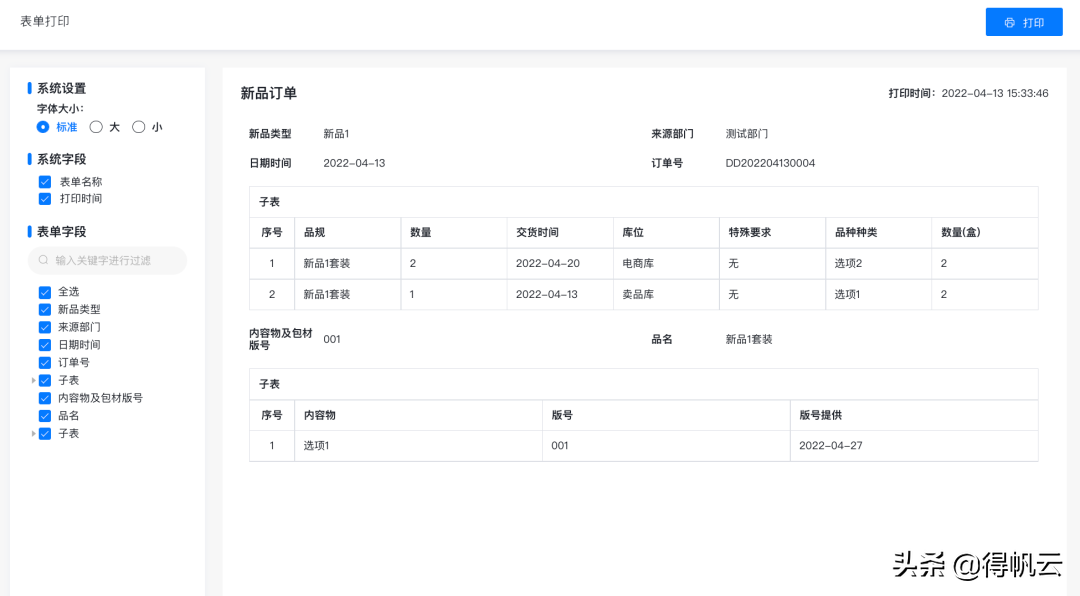This screenshot has height=596, width=1080.
Task: Click the search magnifier icon in filter box
Action: [x=43, y=260]
